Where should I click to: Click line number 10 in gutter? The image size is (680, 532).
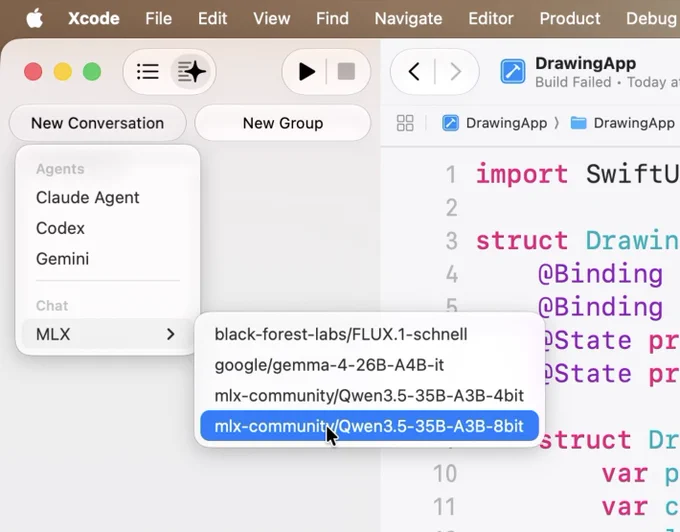pos(445,473)
